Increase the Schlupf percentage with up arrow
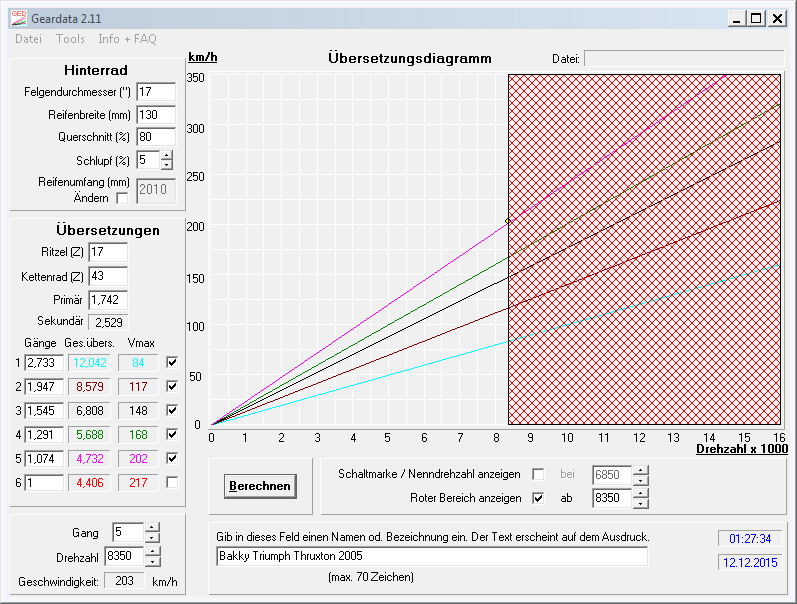The height and width of the screenshot is (604, 797). 166,155
